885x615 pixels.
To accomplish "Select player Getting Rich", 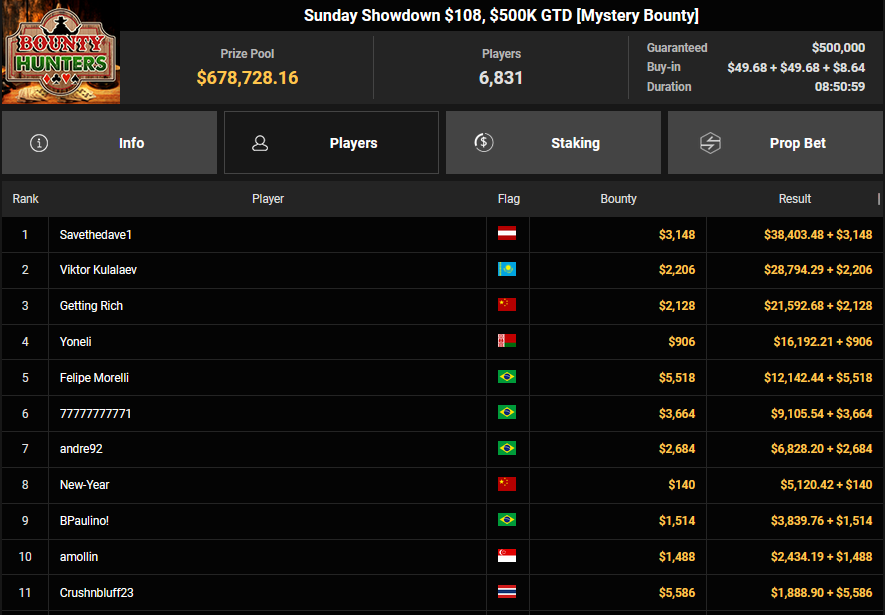I will [x=91, y=306].
